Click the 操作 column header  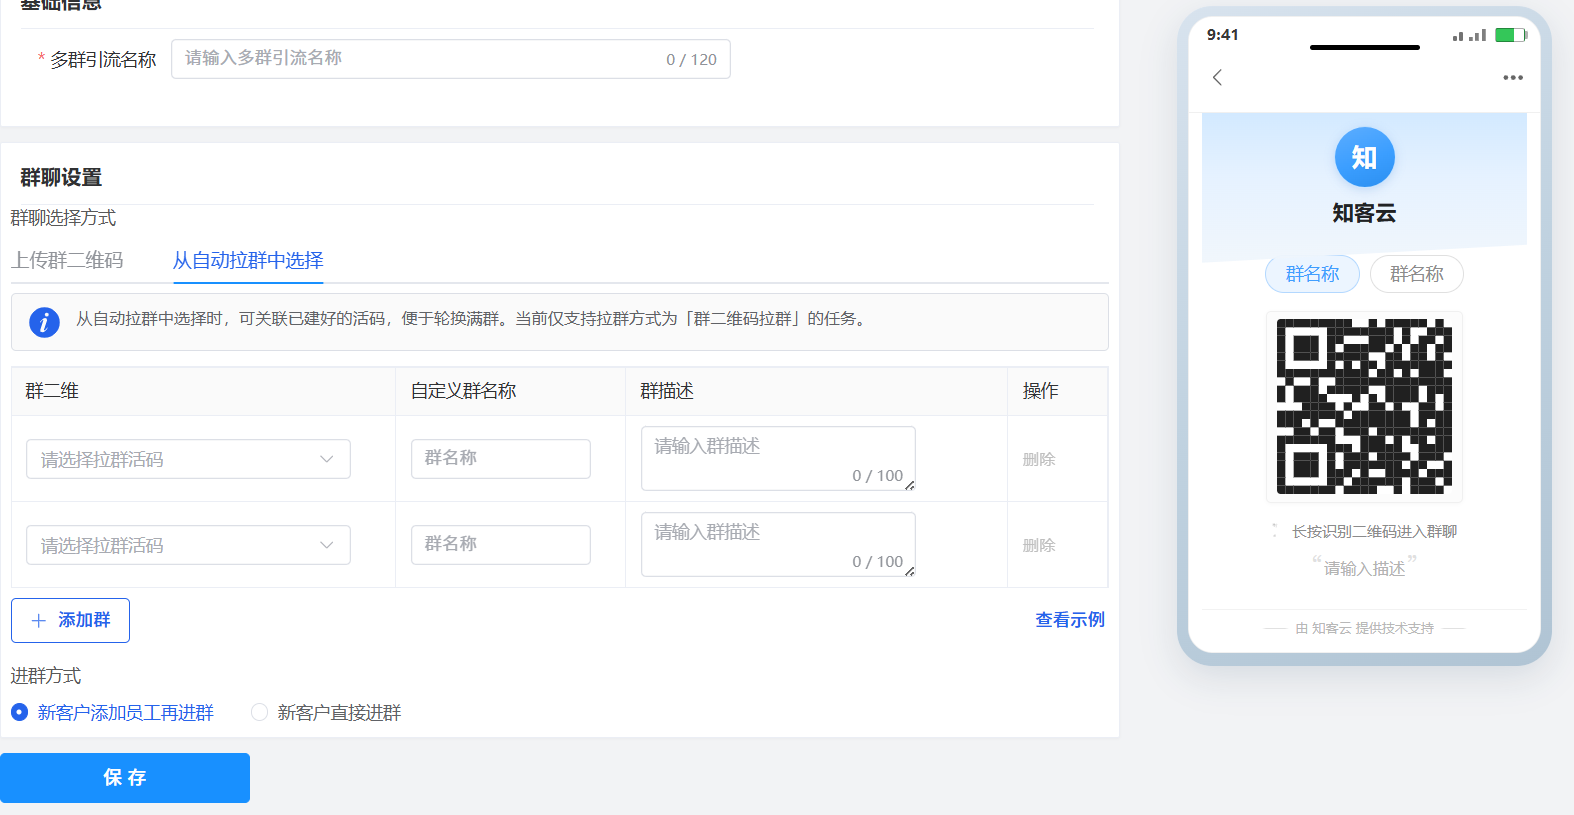click(x=1040, y=391)
